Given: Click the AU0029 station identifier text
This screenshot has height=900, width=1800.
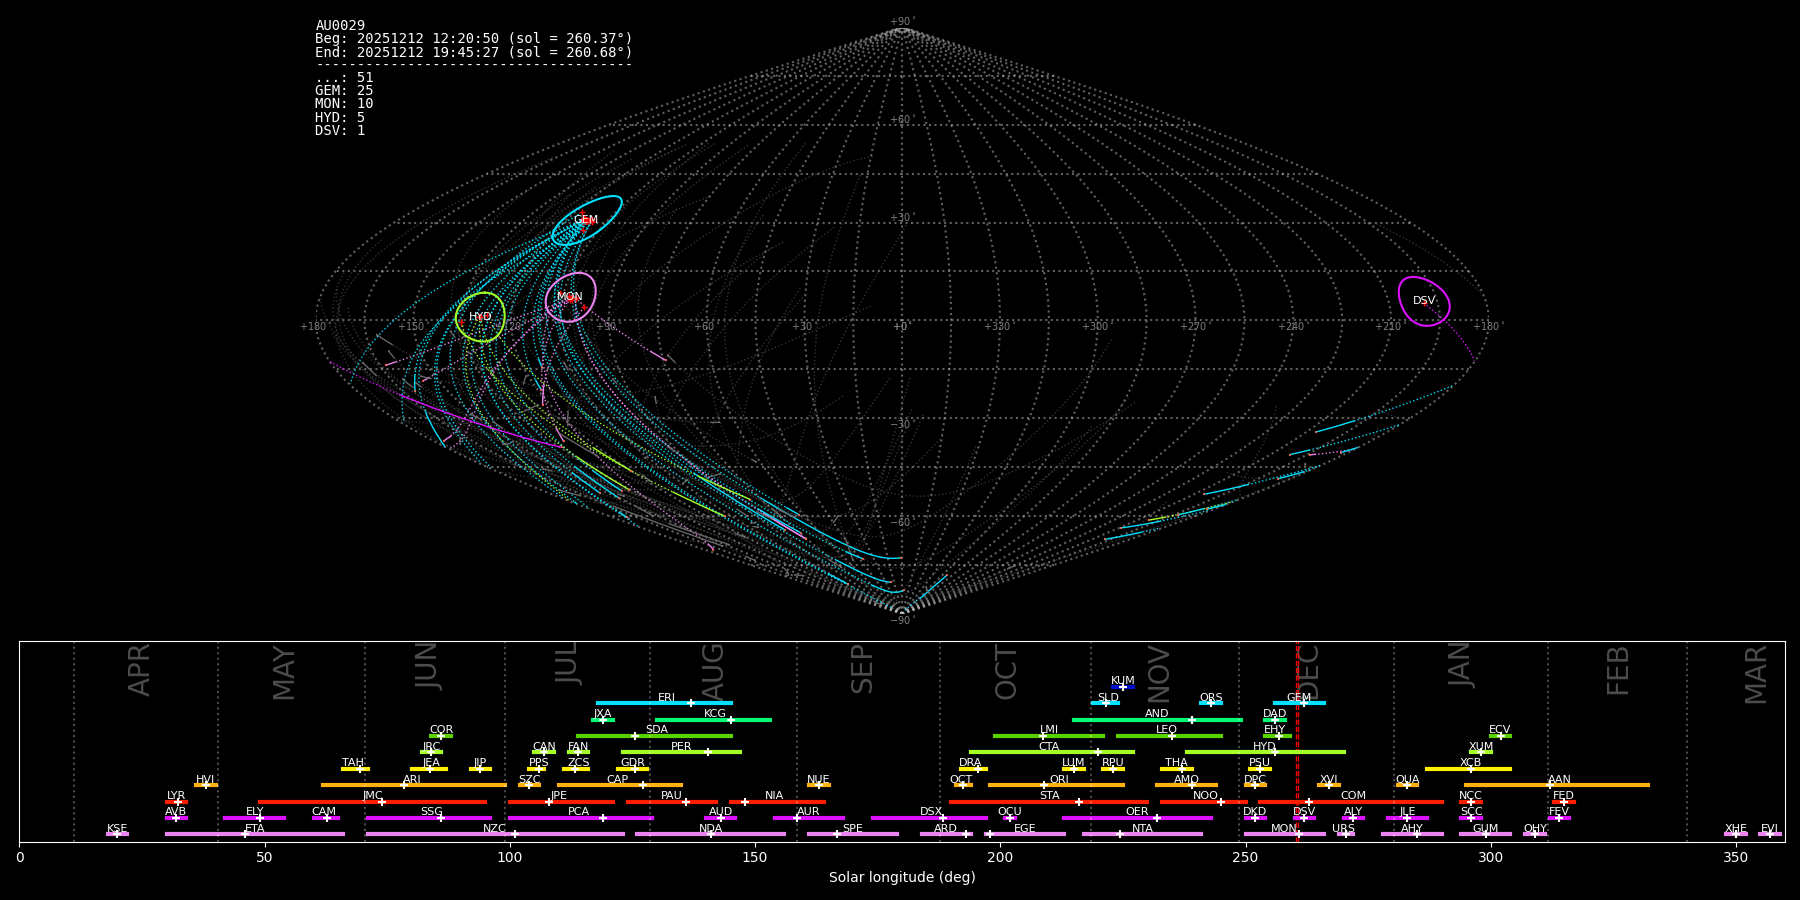Looking at the screenshot, I should pos(340,26).
